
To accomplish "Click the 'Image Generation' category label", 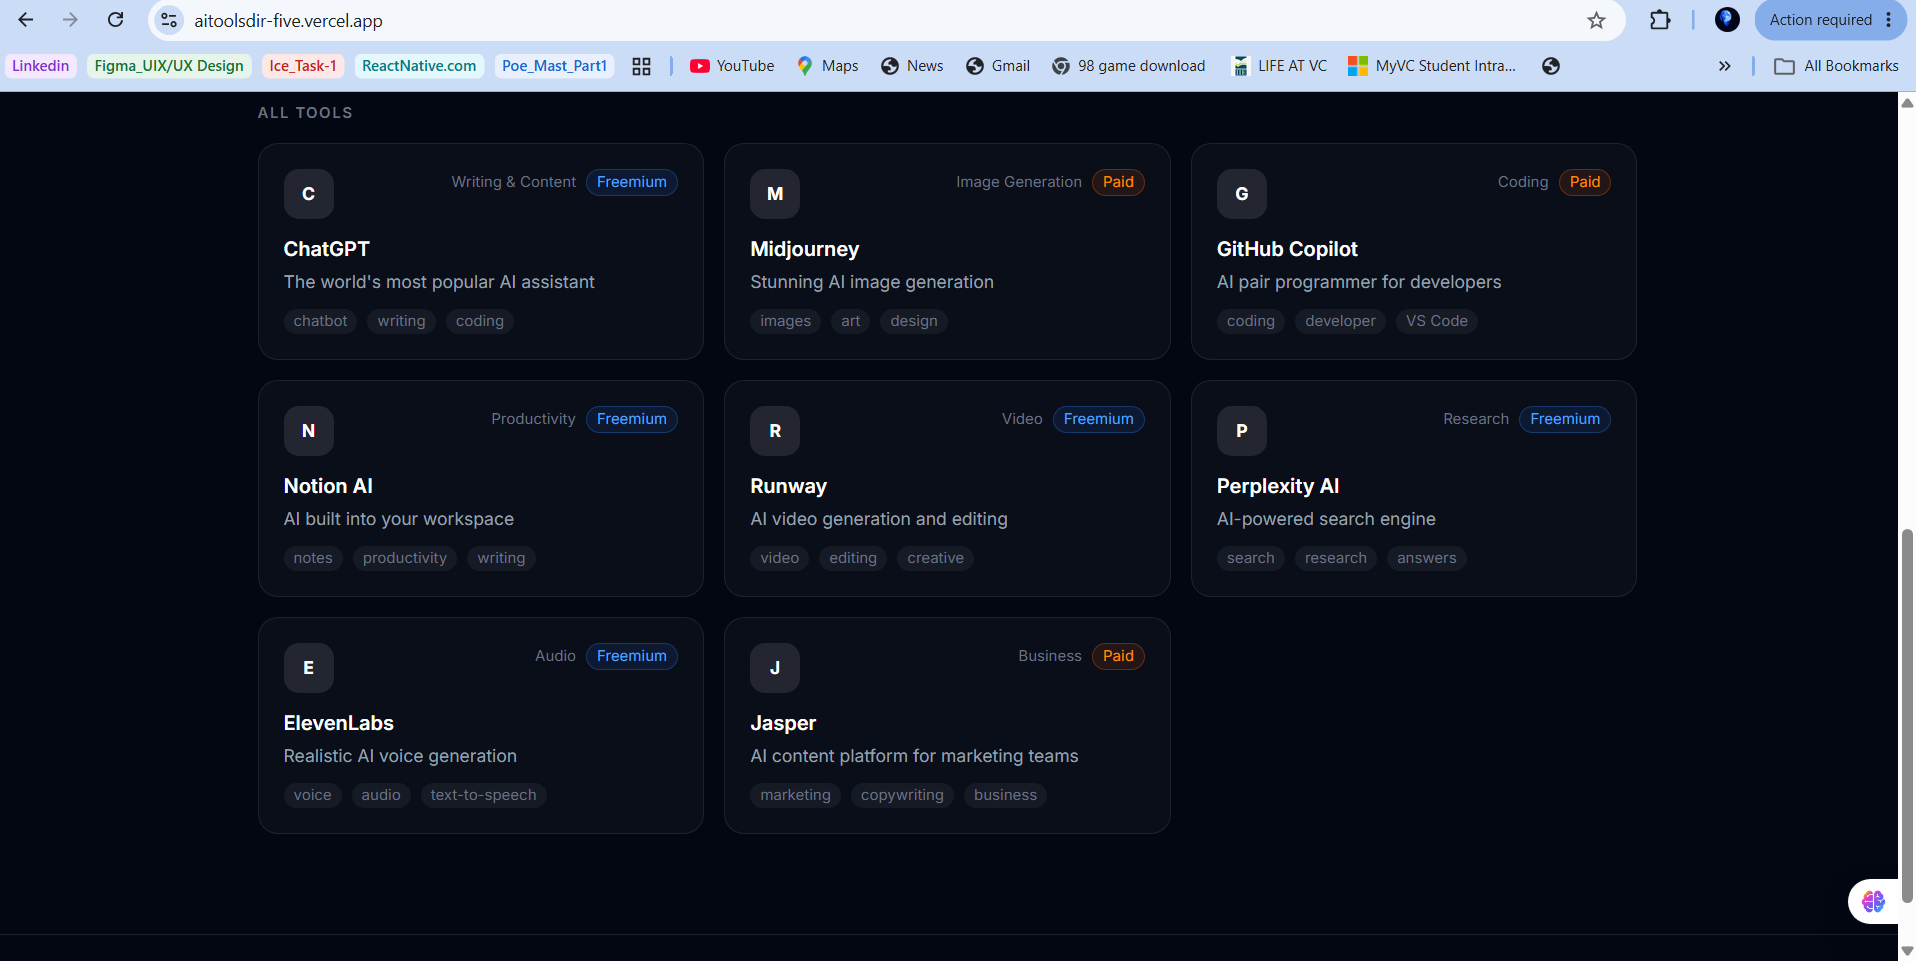I will pyautogui.click(x=1019, y=182).
